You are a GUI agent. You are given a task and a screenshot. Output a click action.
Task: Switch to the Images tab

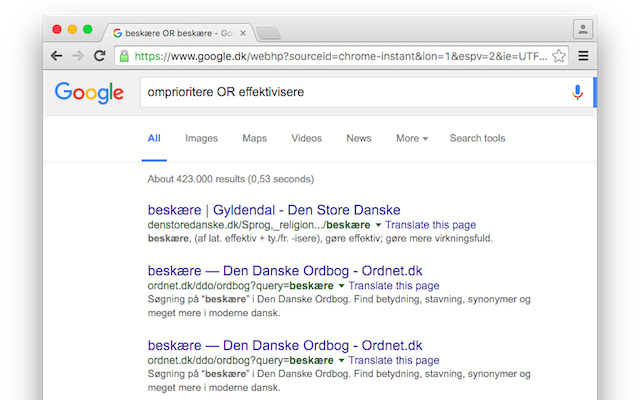tap(201, 138)
